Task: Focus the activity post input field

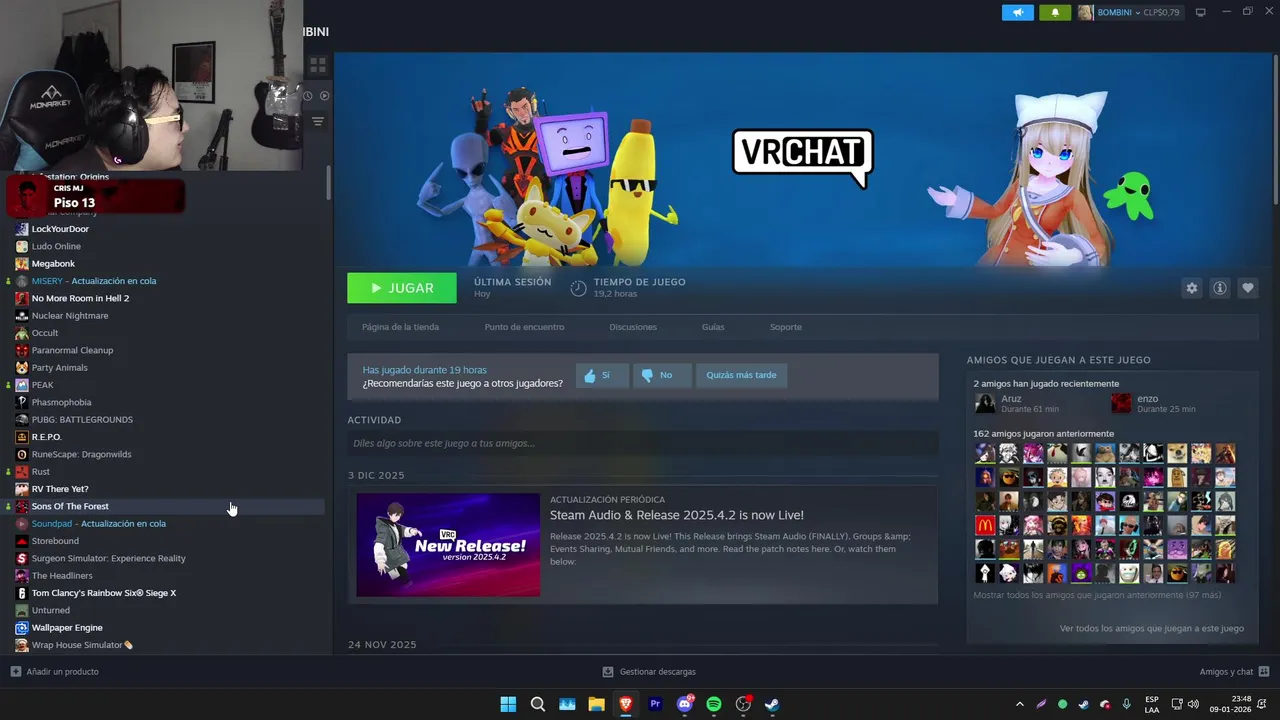Action: click(643, 443)
